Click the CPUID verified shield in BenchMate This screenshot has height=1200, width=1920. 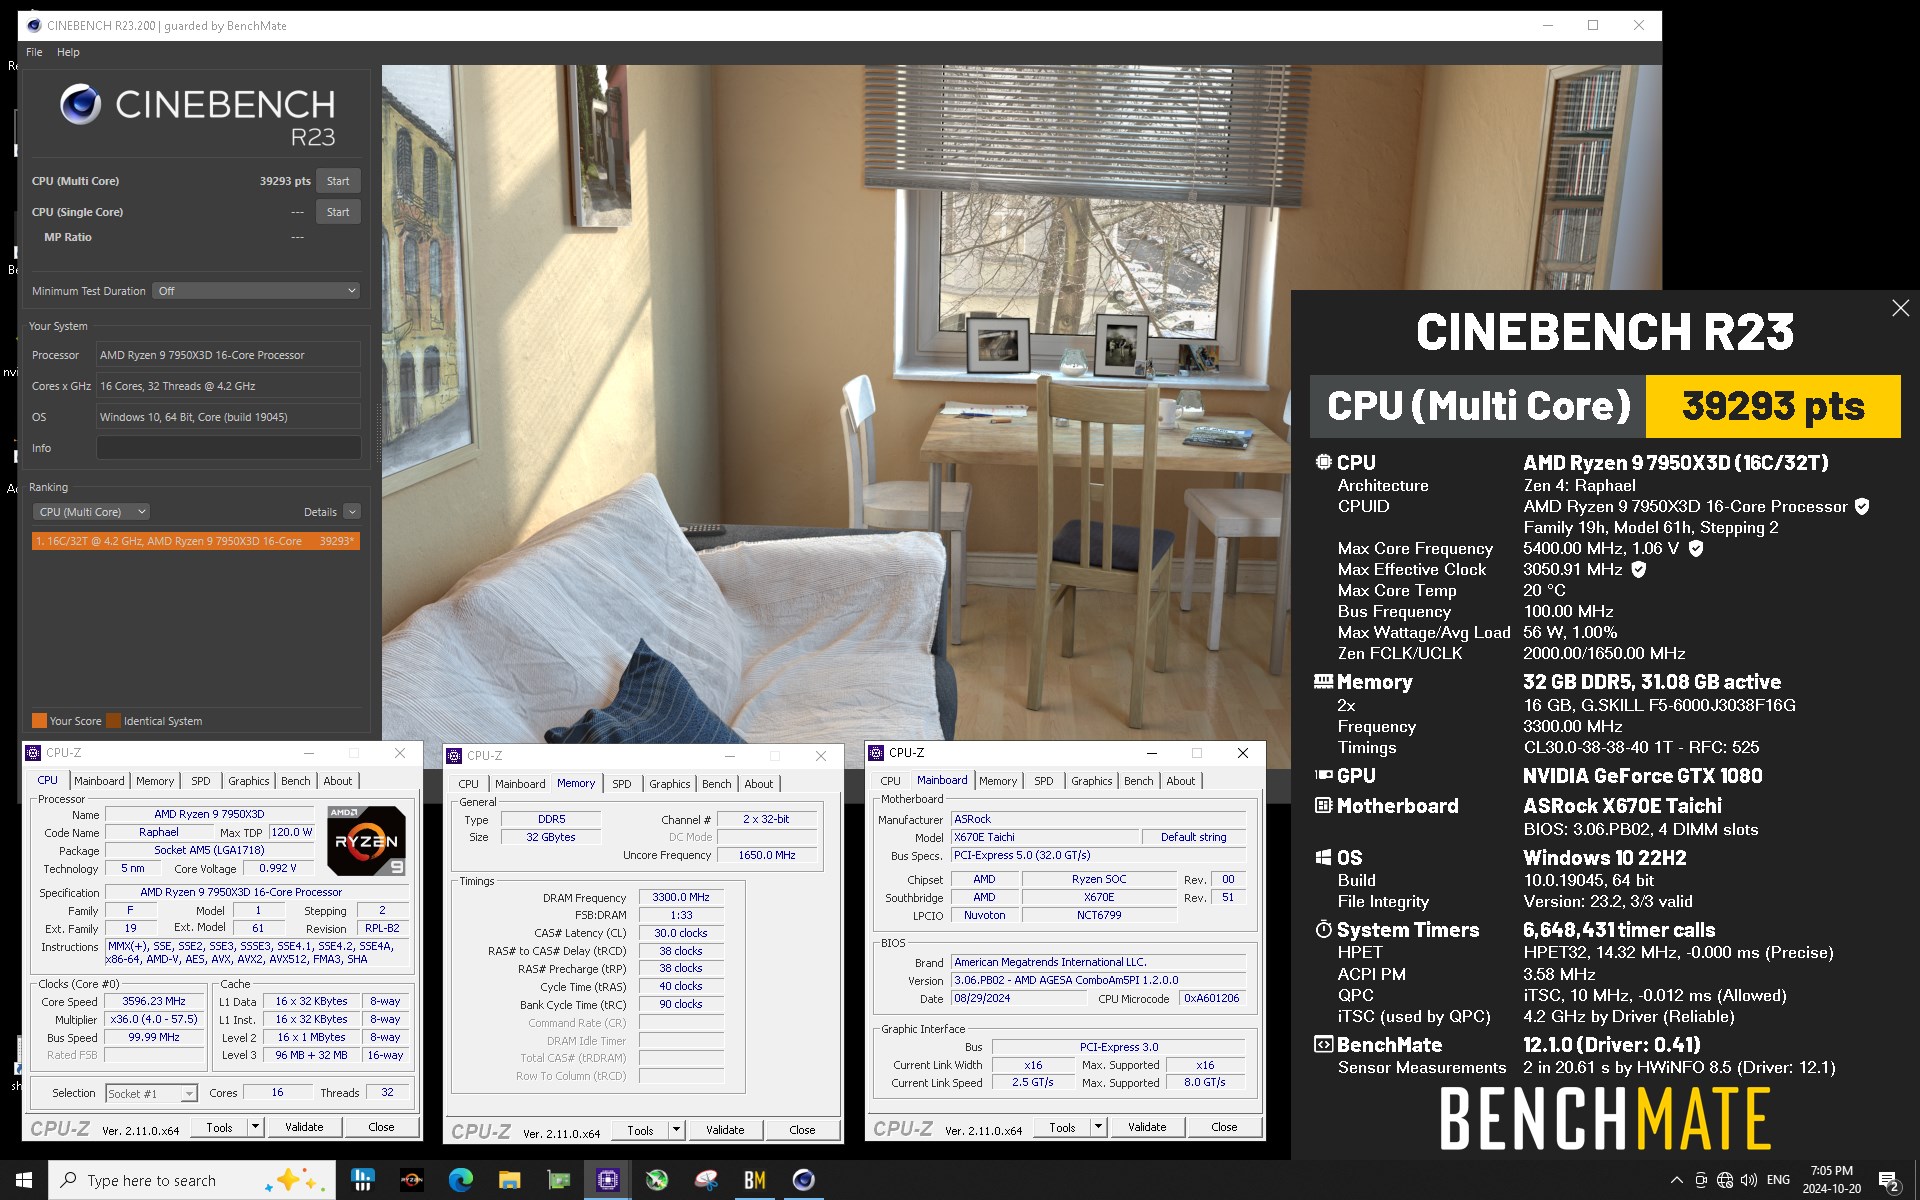pyautogui.click(x=1862, y=507)
